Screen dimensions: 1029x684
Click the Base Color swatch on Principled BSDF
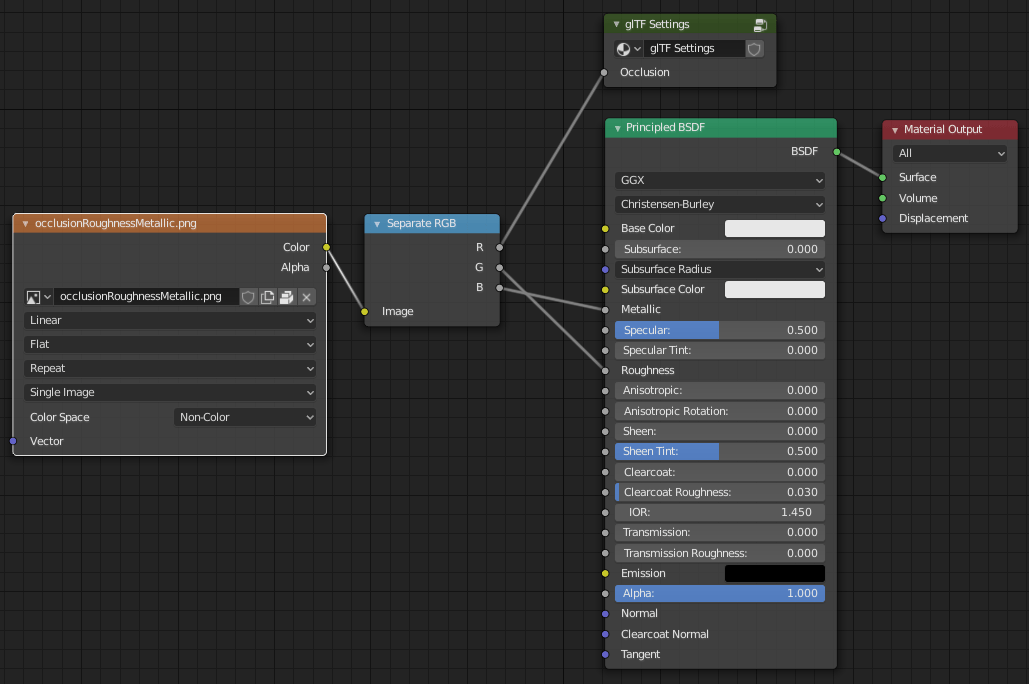(774, 228)
